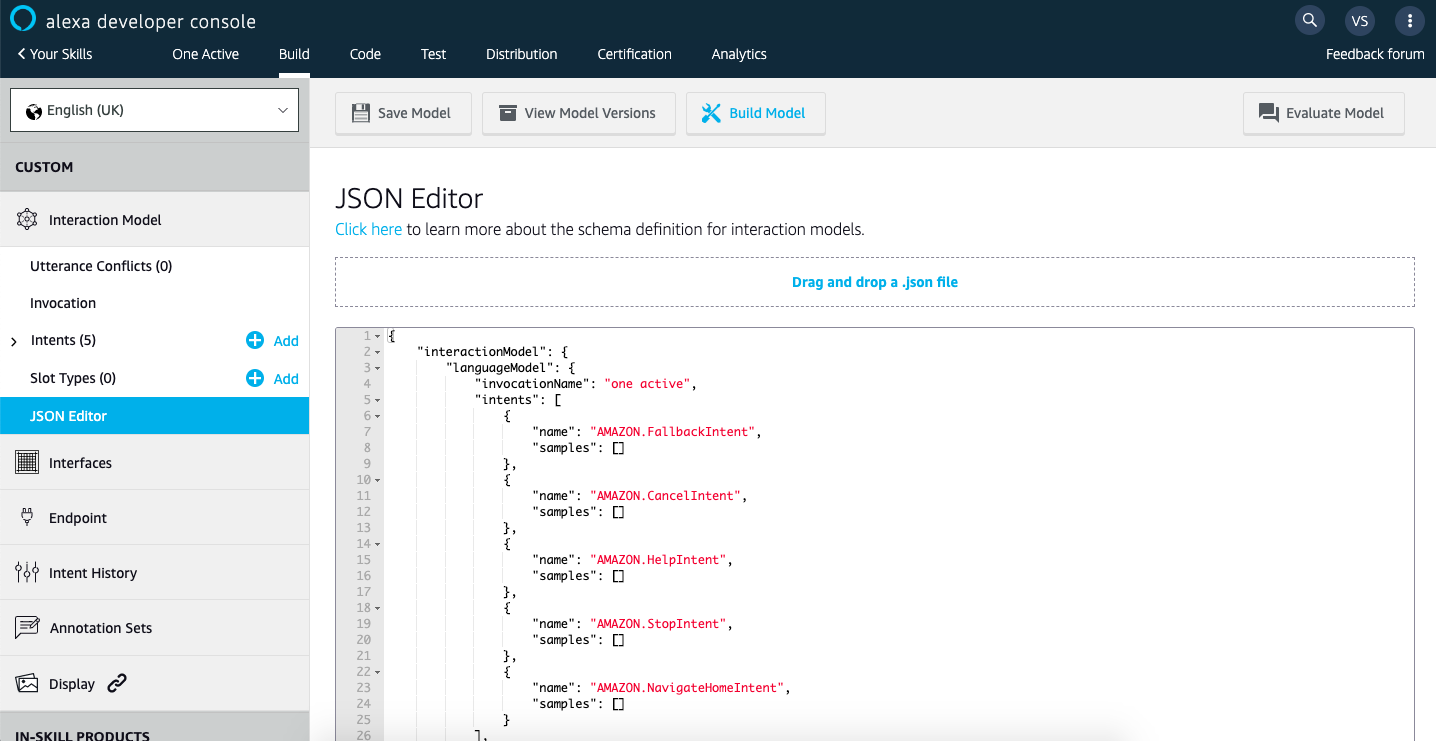Click "one active" invocation name value in editor

(648, 384)
